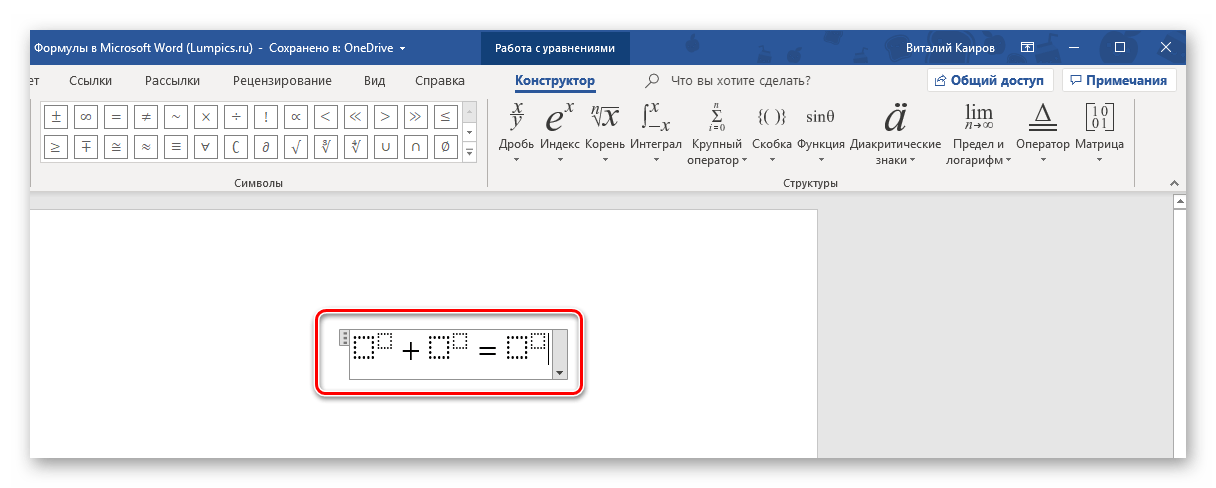Insert the equals sign symbol
1216x488 pixels.
pyautogui.click(x=116, y=116)
